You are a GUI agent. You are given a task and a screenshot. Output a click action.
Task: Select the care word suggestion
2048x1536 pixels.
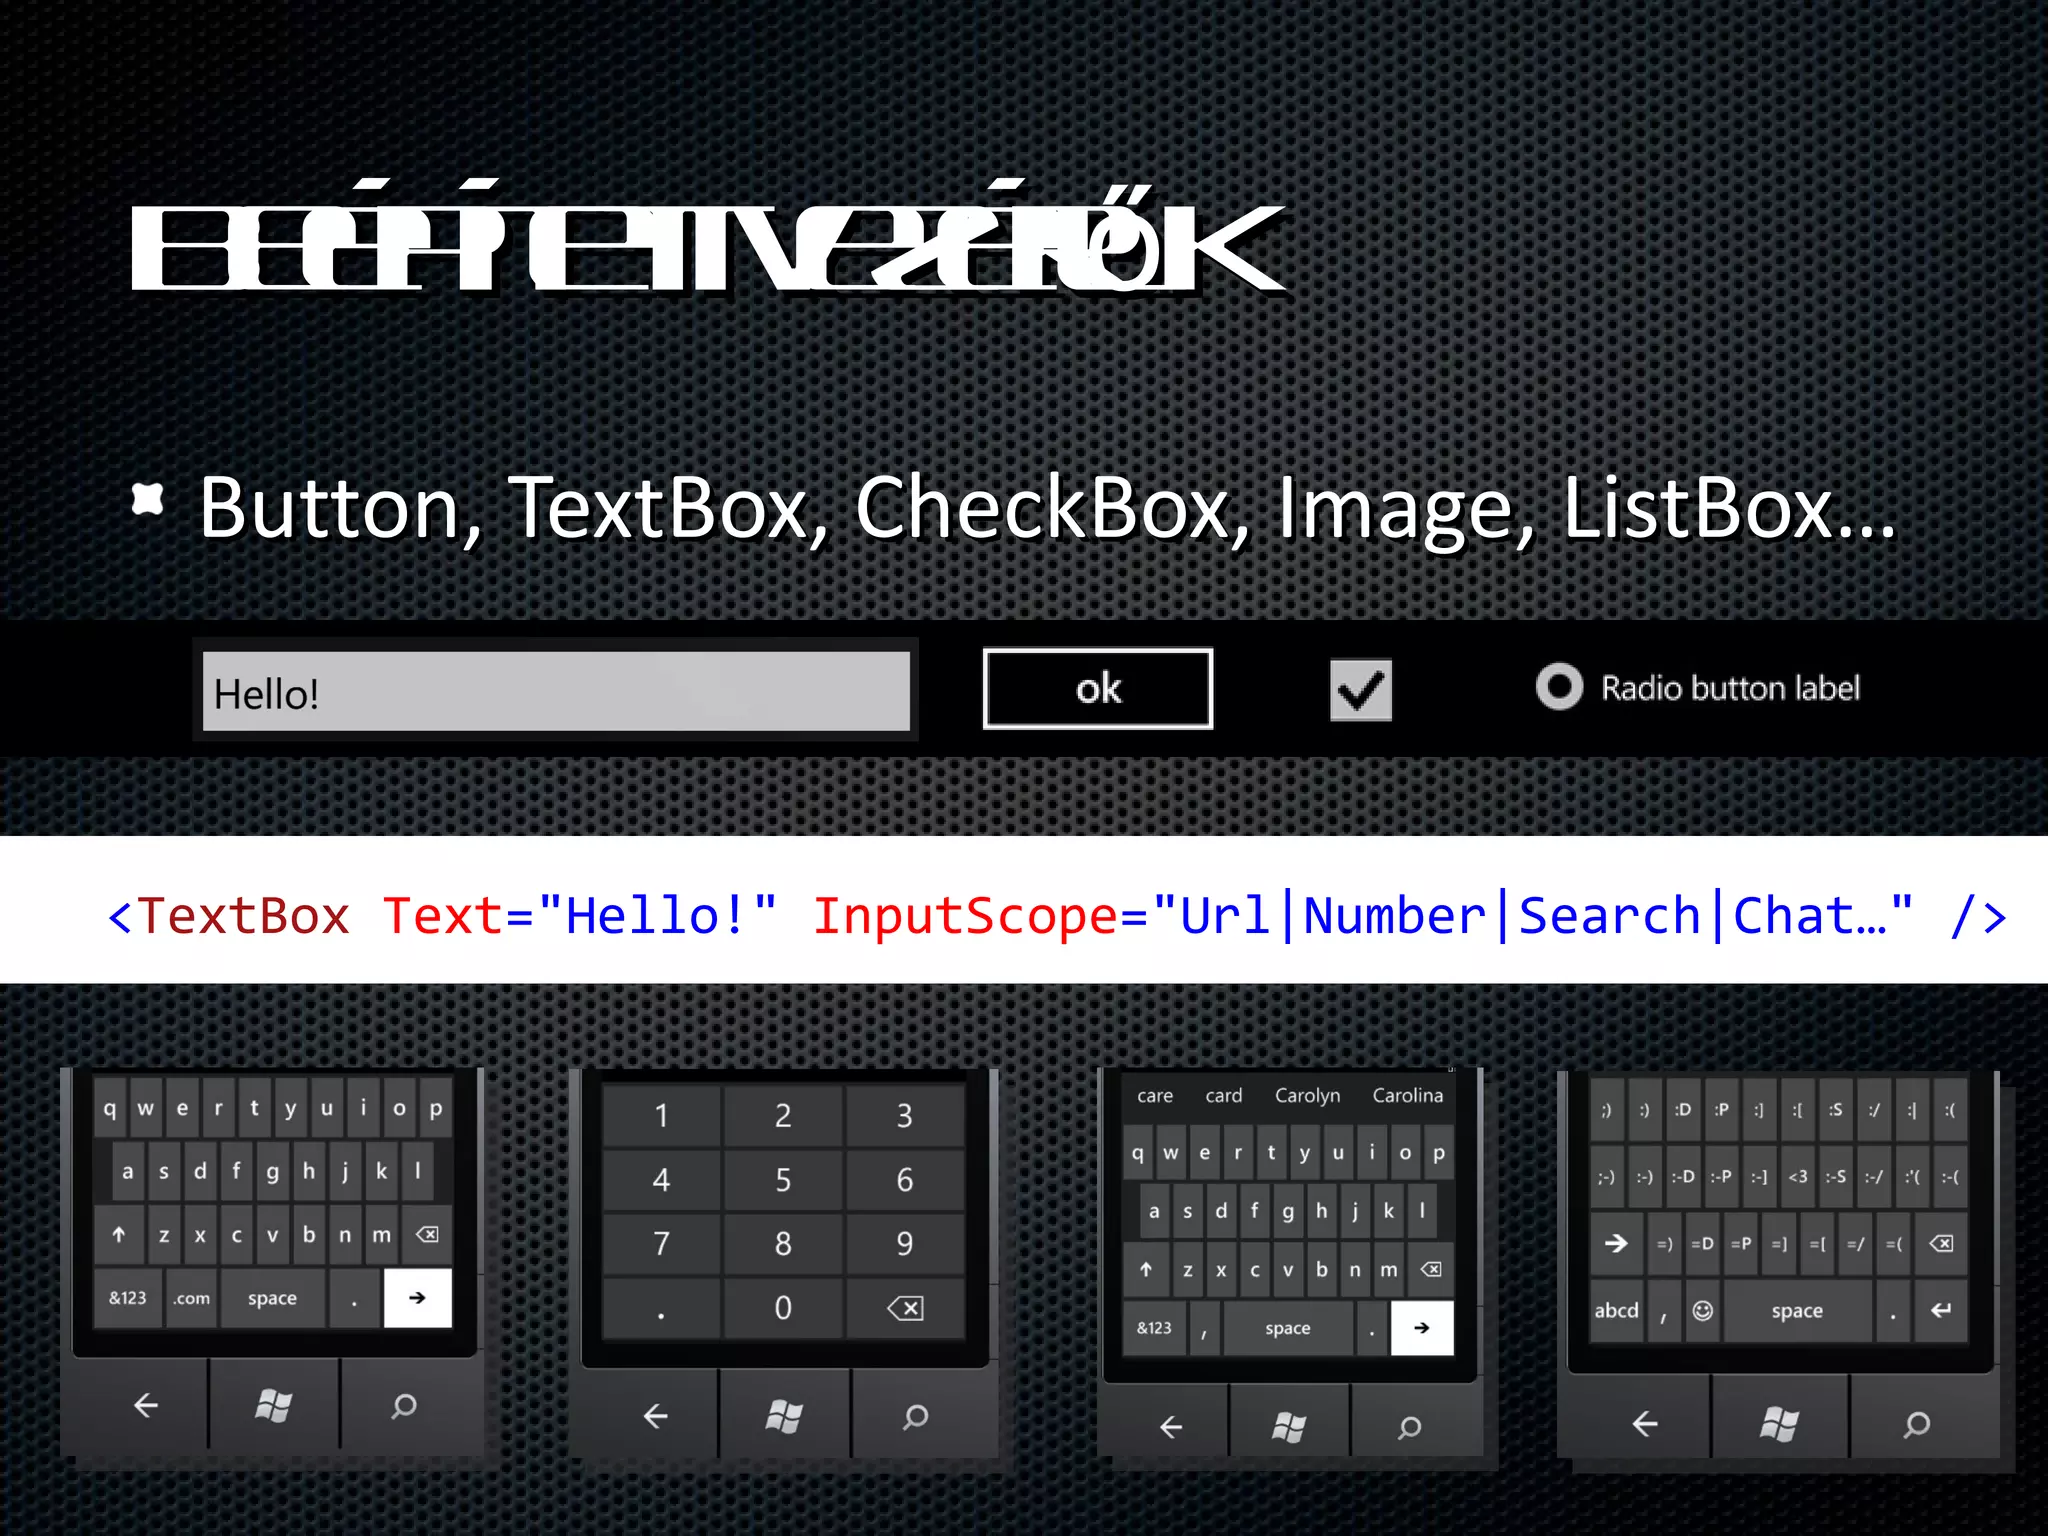pos(1155,1096)
